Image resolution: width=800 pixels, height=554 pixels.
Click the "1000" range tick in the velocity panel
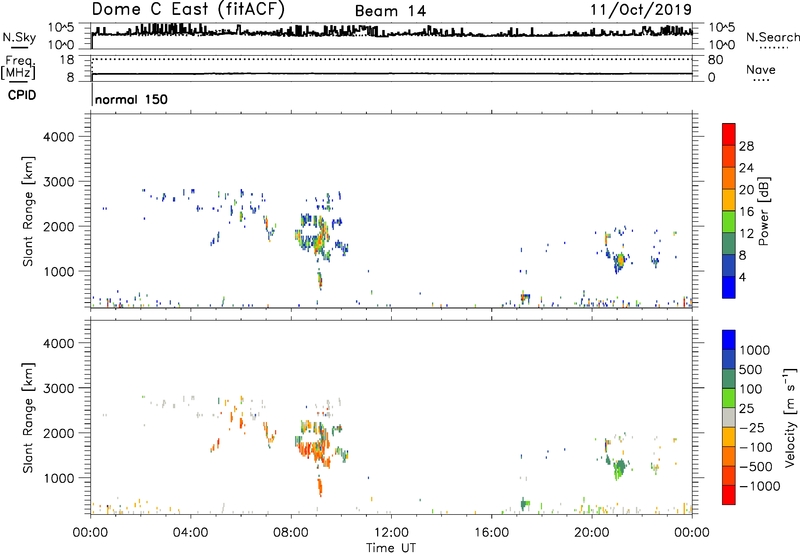coord(59,478)
